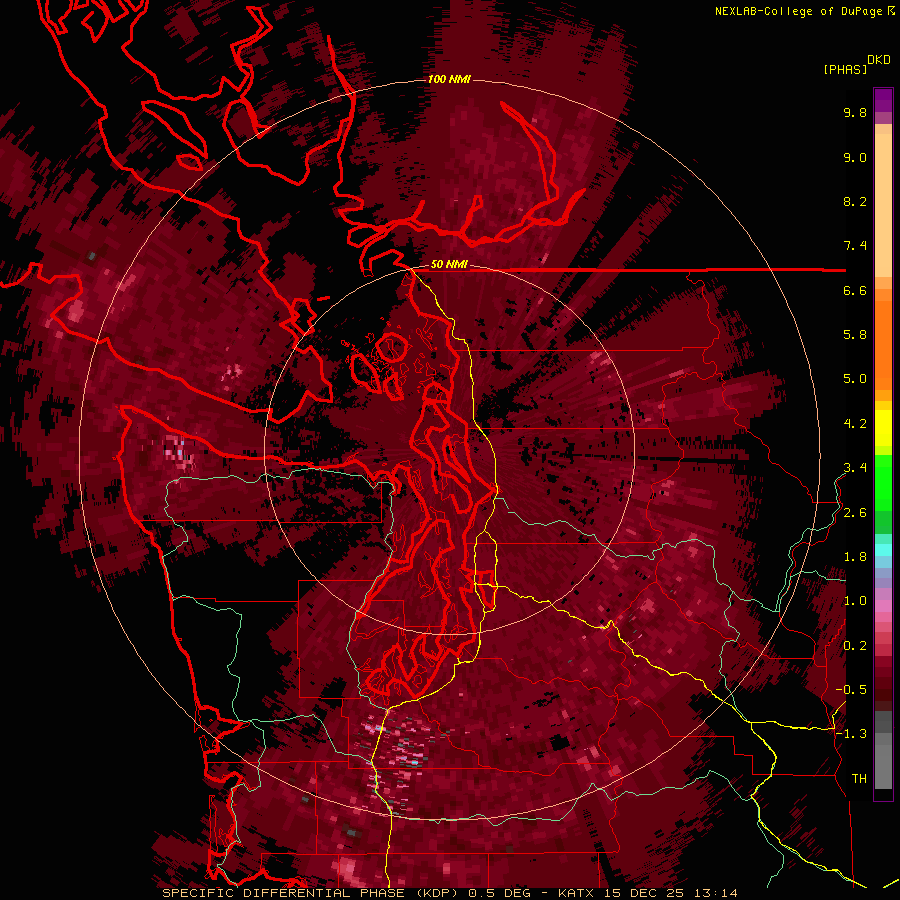Pick the yellow segment of the color bar

click(x=883, y=428)
